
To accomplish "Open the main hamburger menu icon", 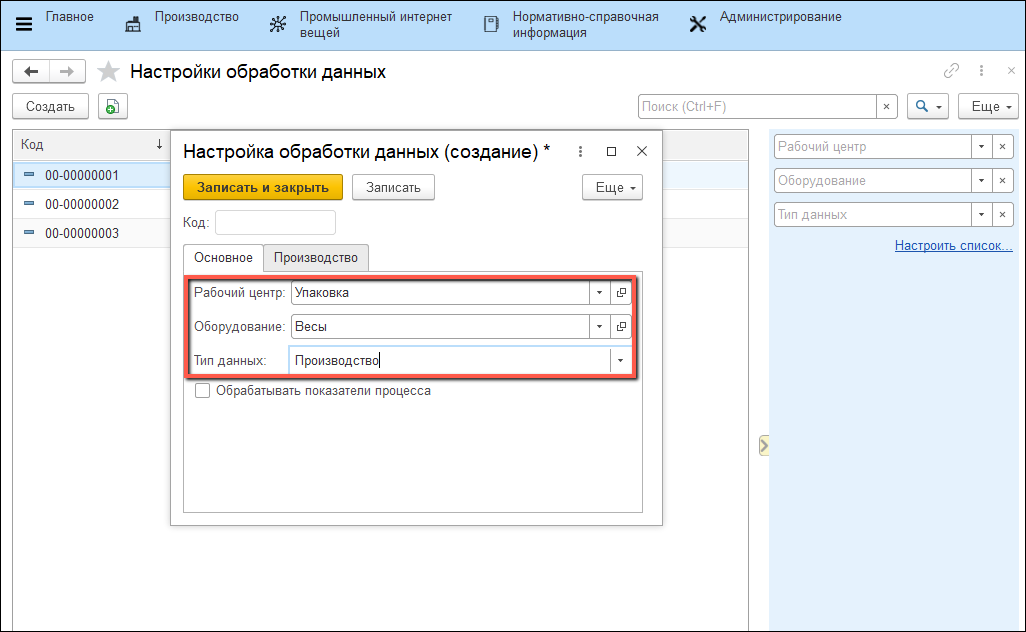I will pos(22,24).
